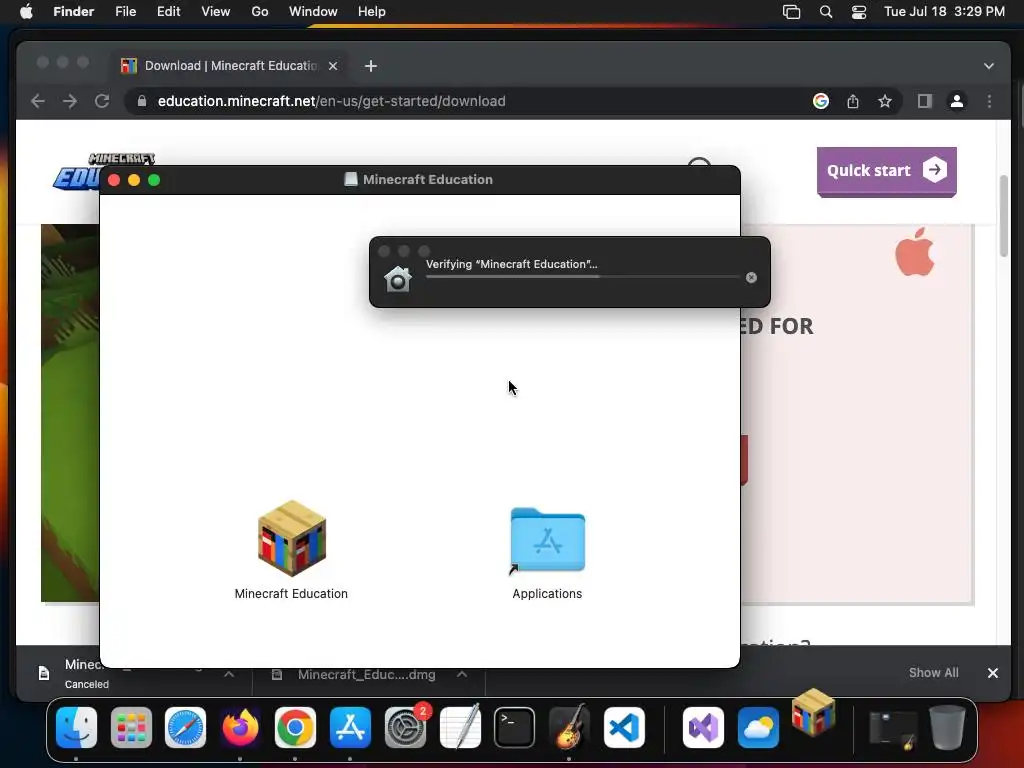This screenshot has height=768, width=1024.
Task: Open System Settings in the Dock
Action: [x=405, y=727]
